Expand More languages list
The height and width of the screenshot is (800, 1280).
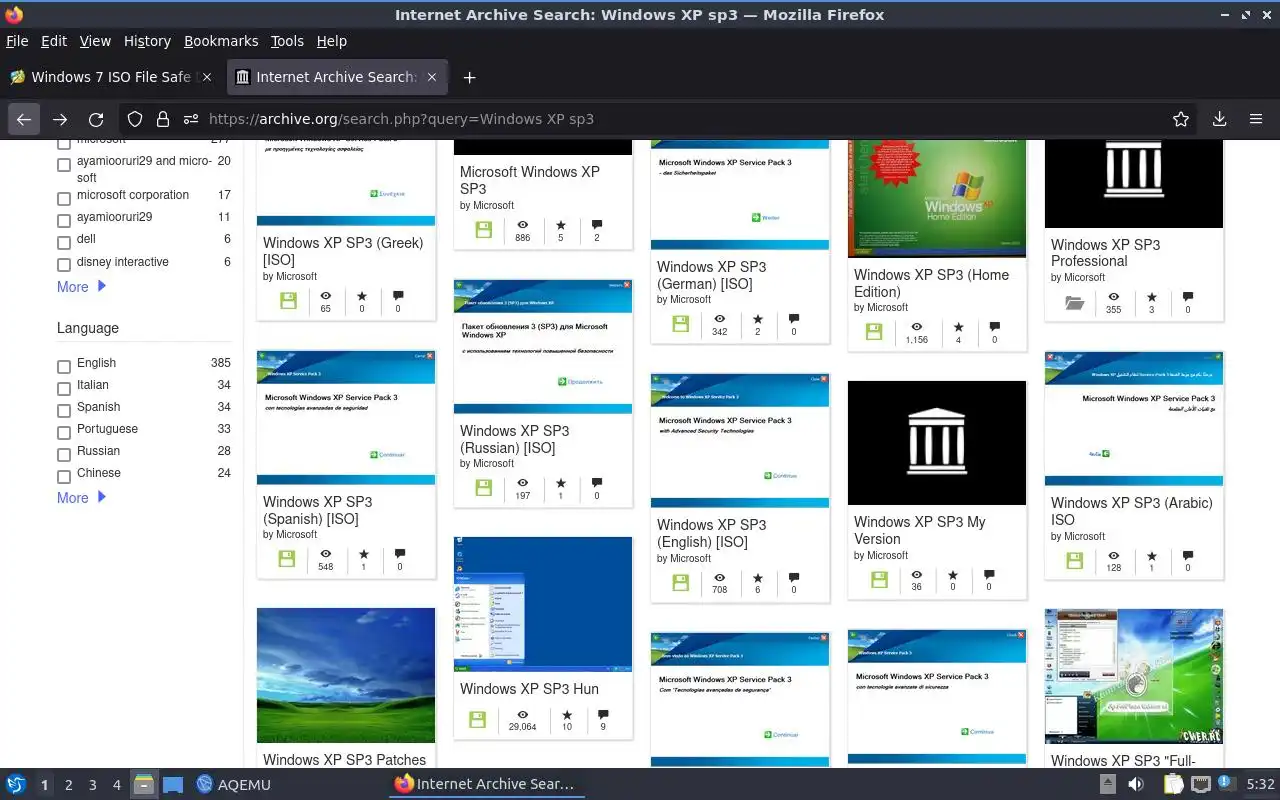pyautogui.click(x=81, y=498)
